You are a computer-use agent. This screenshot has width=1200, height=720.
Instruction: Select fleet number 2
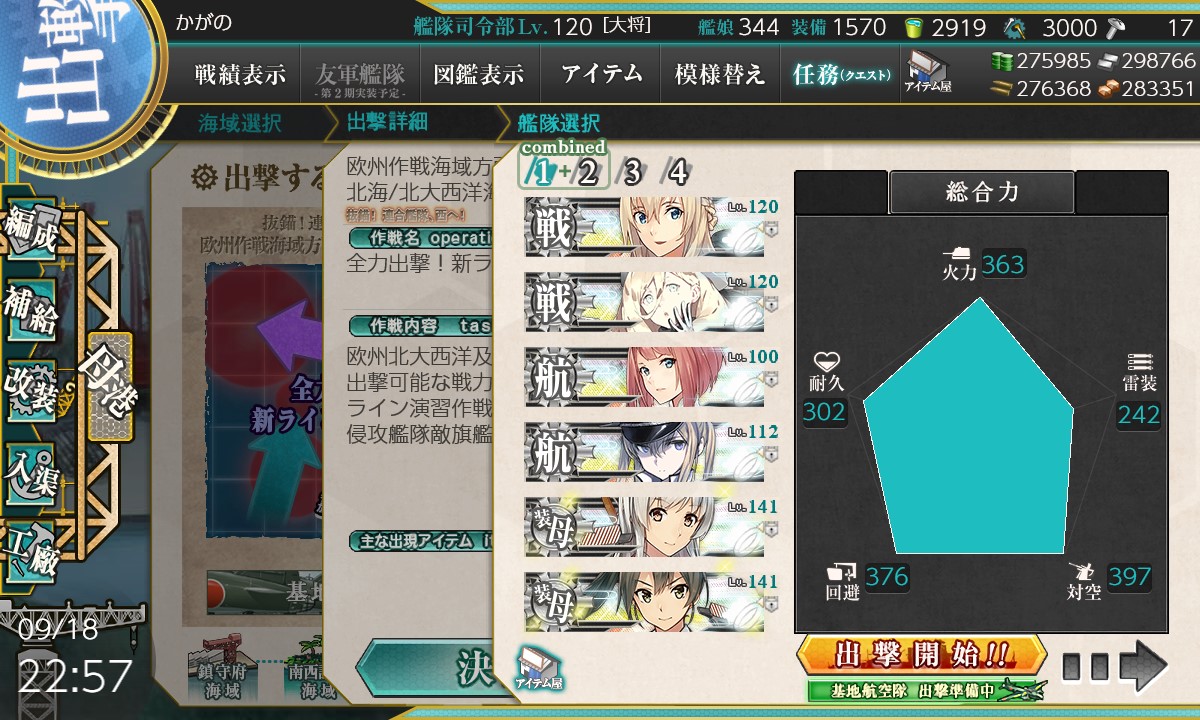588,173
